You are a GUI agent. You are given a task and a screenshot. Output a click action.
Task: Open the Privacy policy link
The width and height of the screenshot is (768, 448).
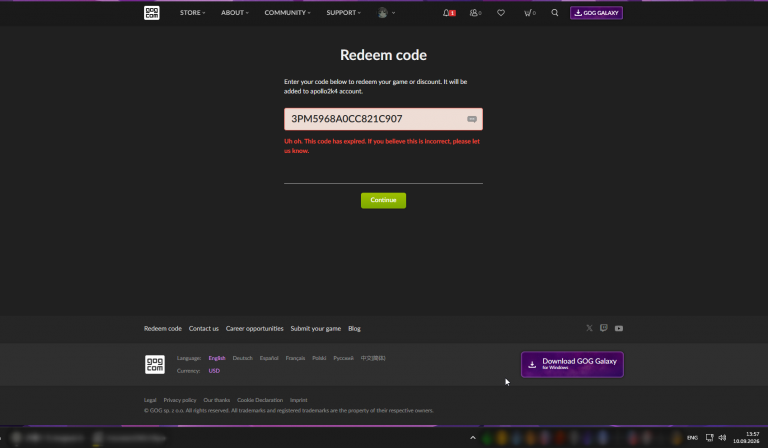click(x=180, y=400)
